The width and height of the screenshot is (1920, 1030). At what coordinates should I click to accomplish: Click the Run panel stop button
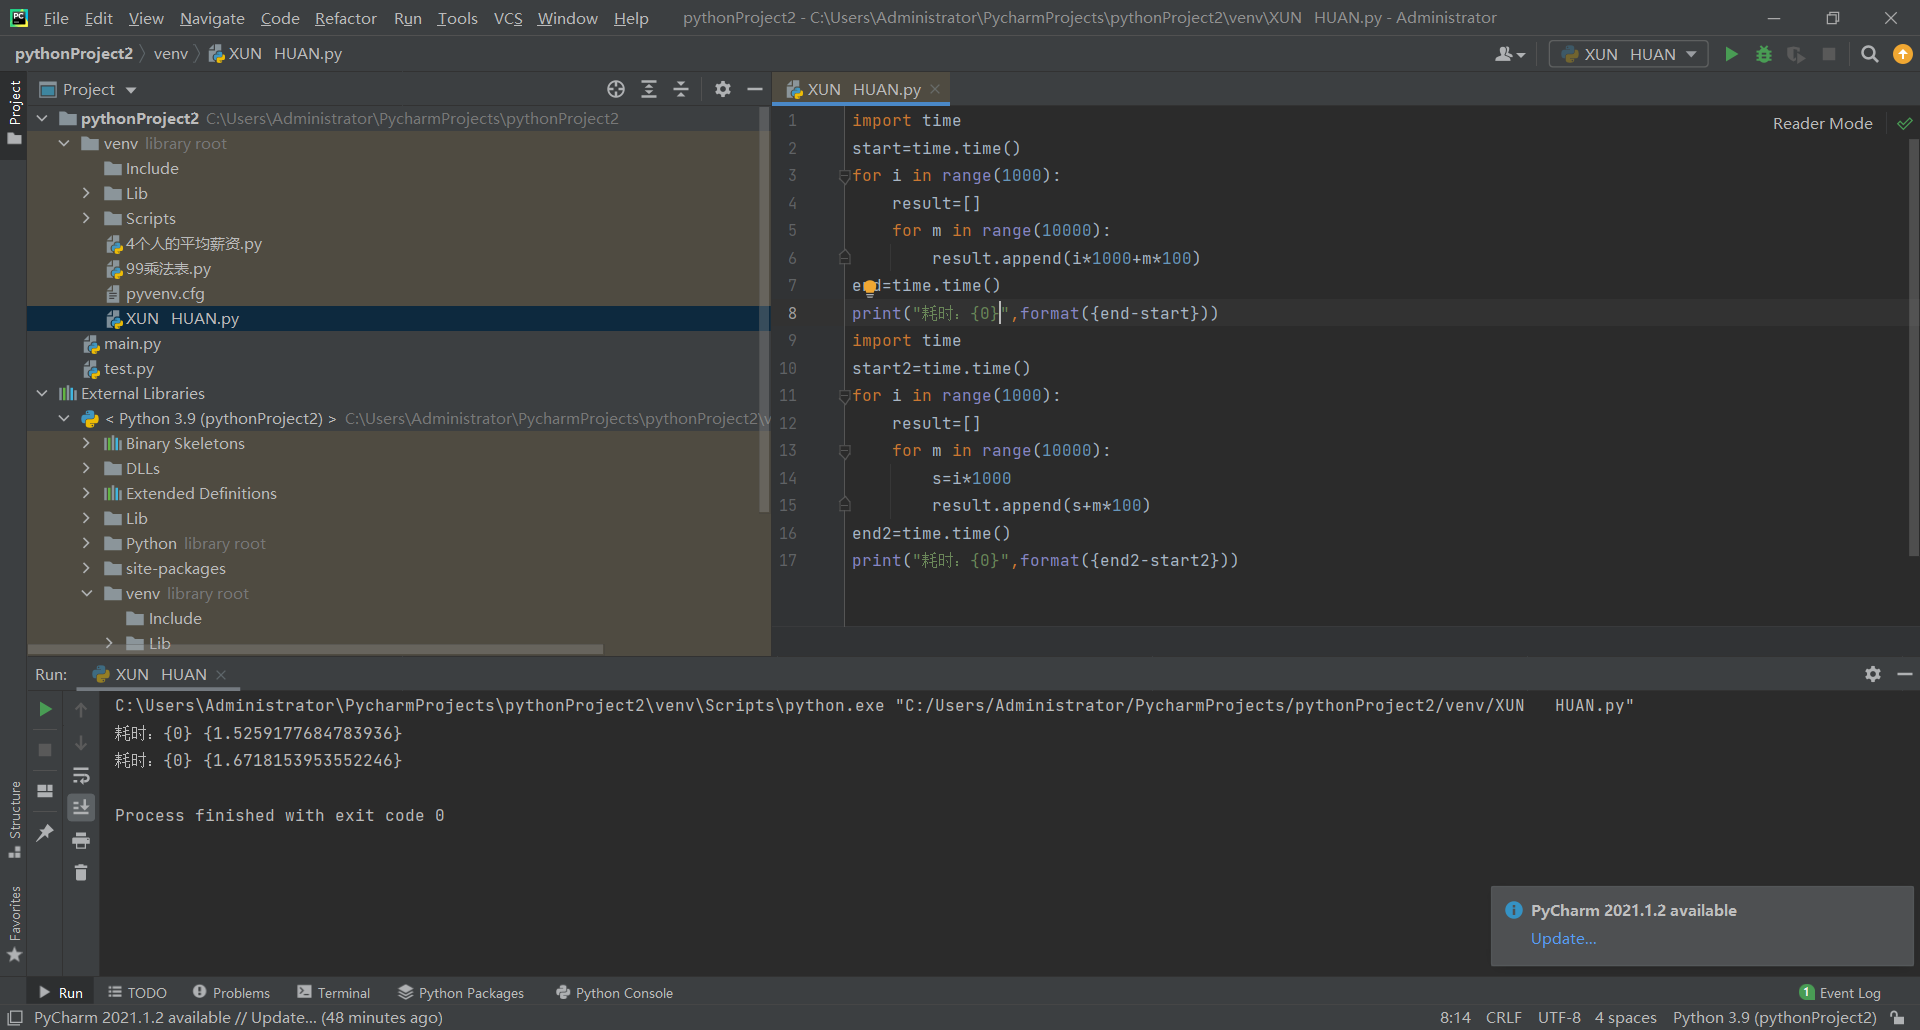45,749
